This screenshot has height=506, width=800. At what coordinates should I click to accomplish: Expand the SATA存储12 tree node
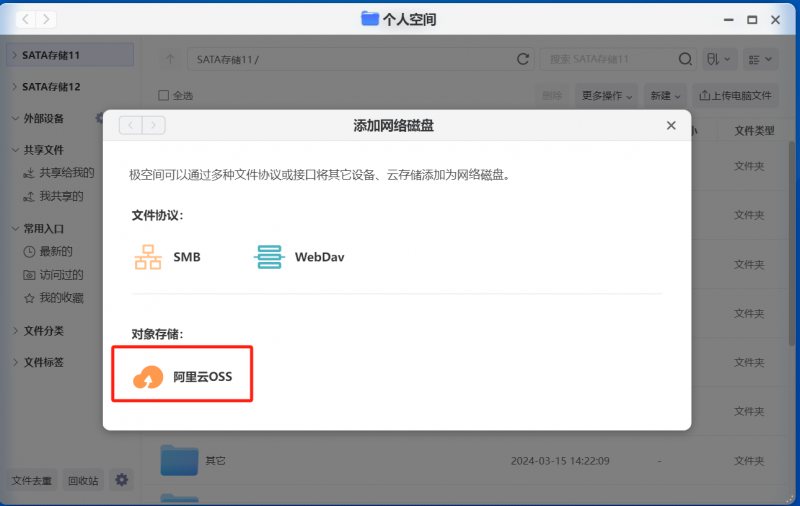click(14, 87)
